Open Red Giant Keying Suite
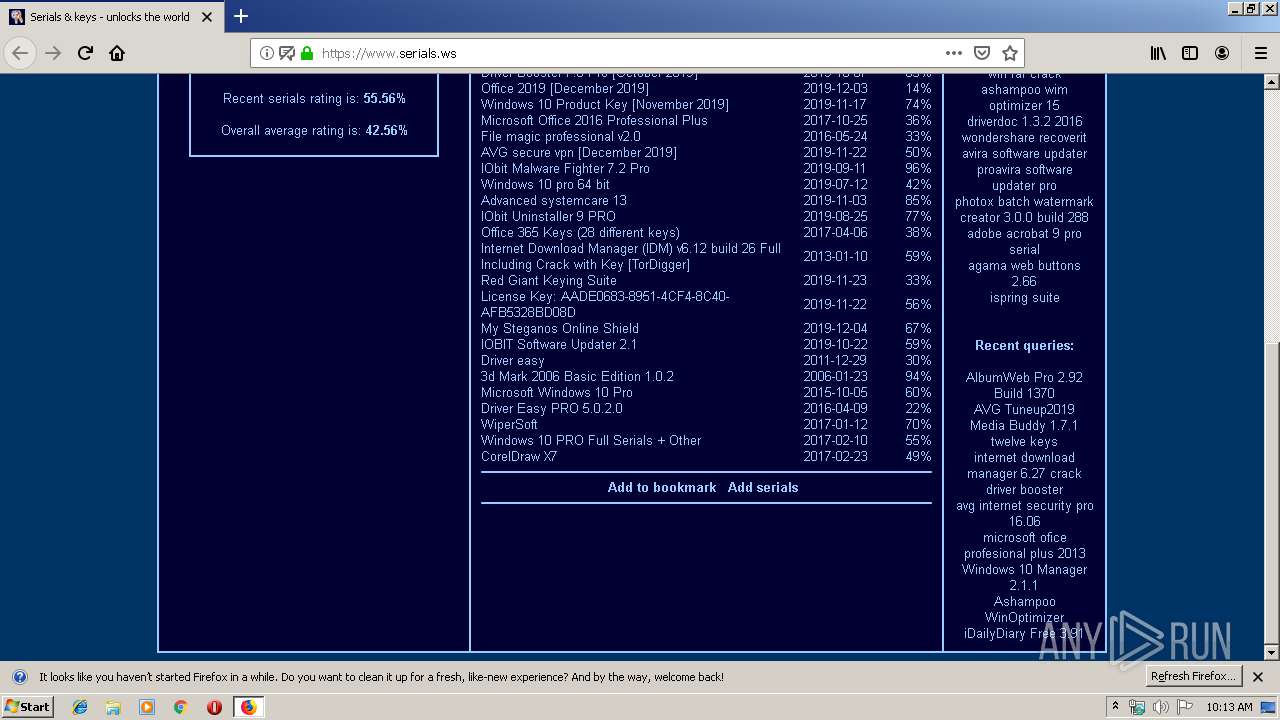Screen dimensions: 1280x720 [549, 280]
